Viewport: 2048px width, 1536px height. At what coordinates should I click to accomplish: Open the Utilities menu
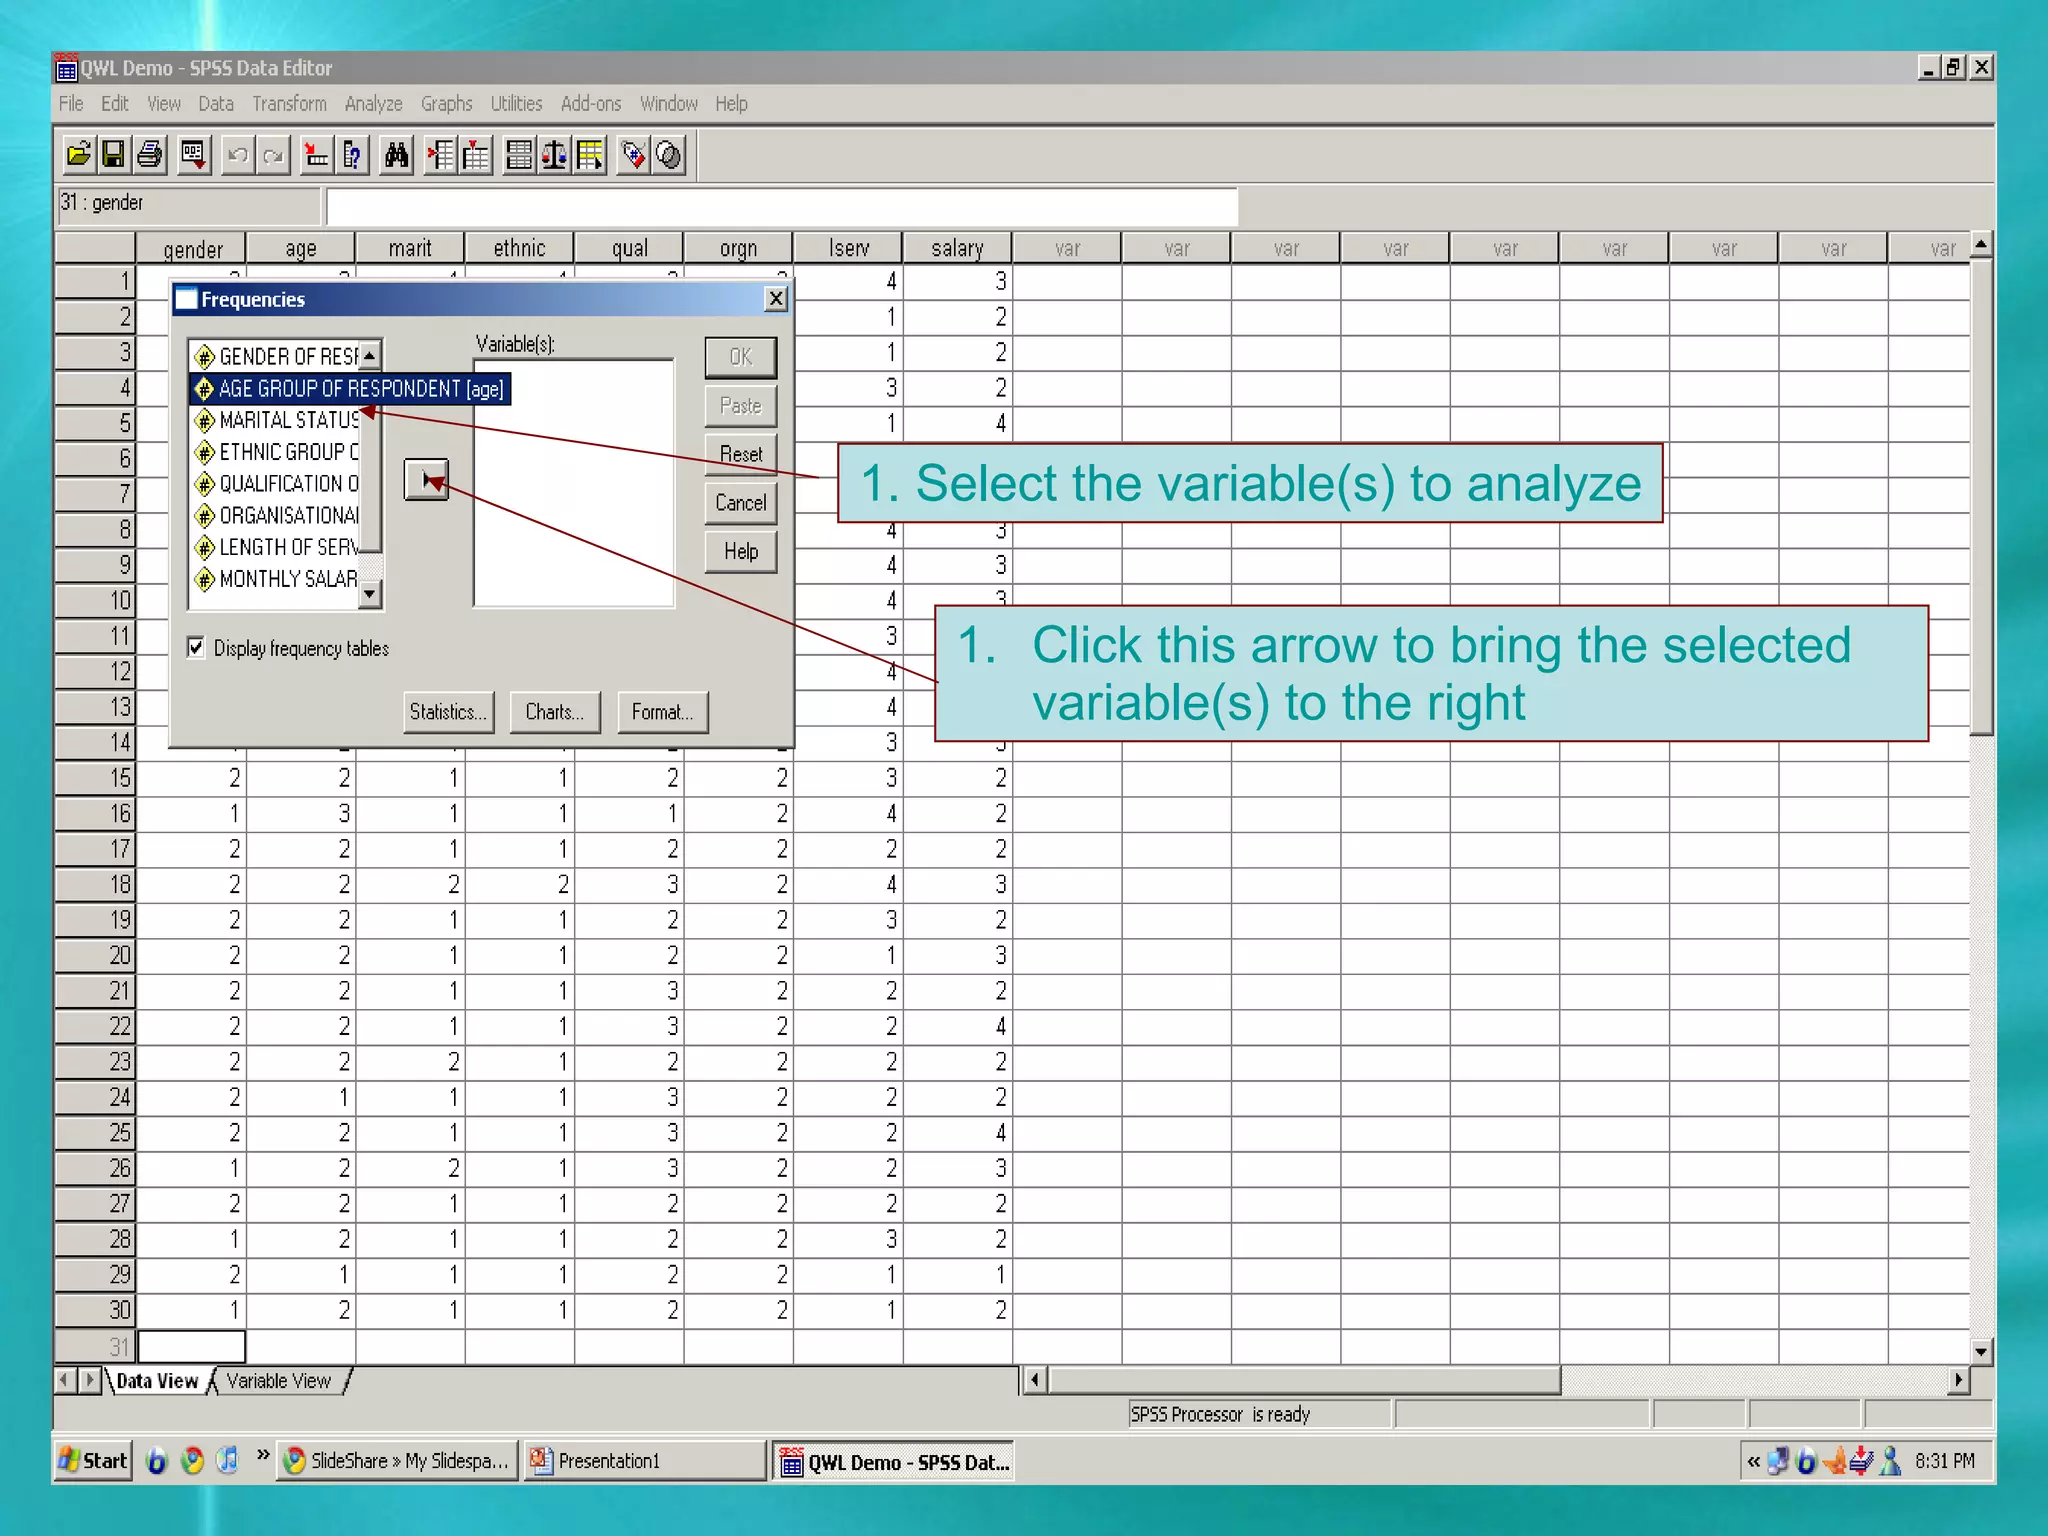tap(516, 104)
